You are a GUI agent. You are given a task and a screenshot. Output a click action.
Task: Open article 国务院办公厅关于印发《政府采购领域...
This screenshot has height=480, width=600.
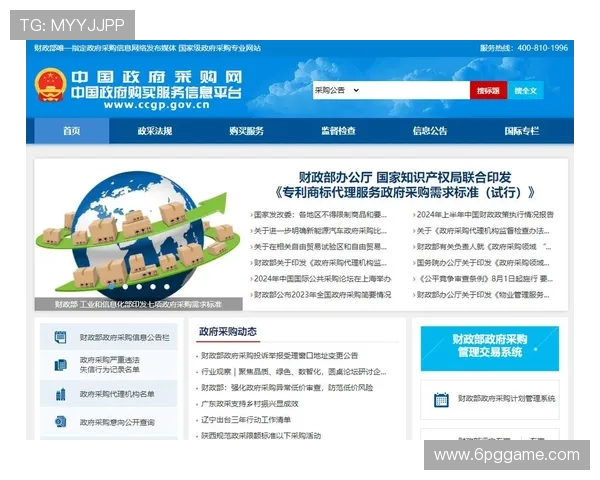click(x=483, y=263)
